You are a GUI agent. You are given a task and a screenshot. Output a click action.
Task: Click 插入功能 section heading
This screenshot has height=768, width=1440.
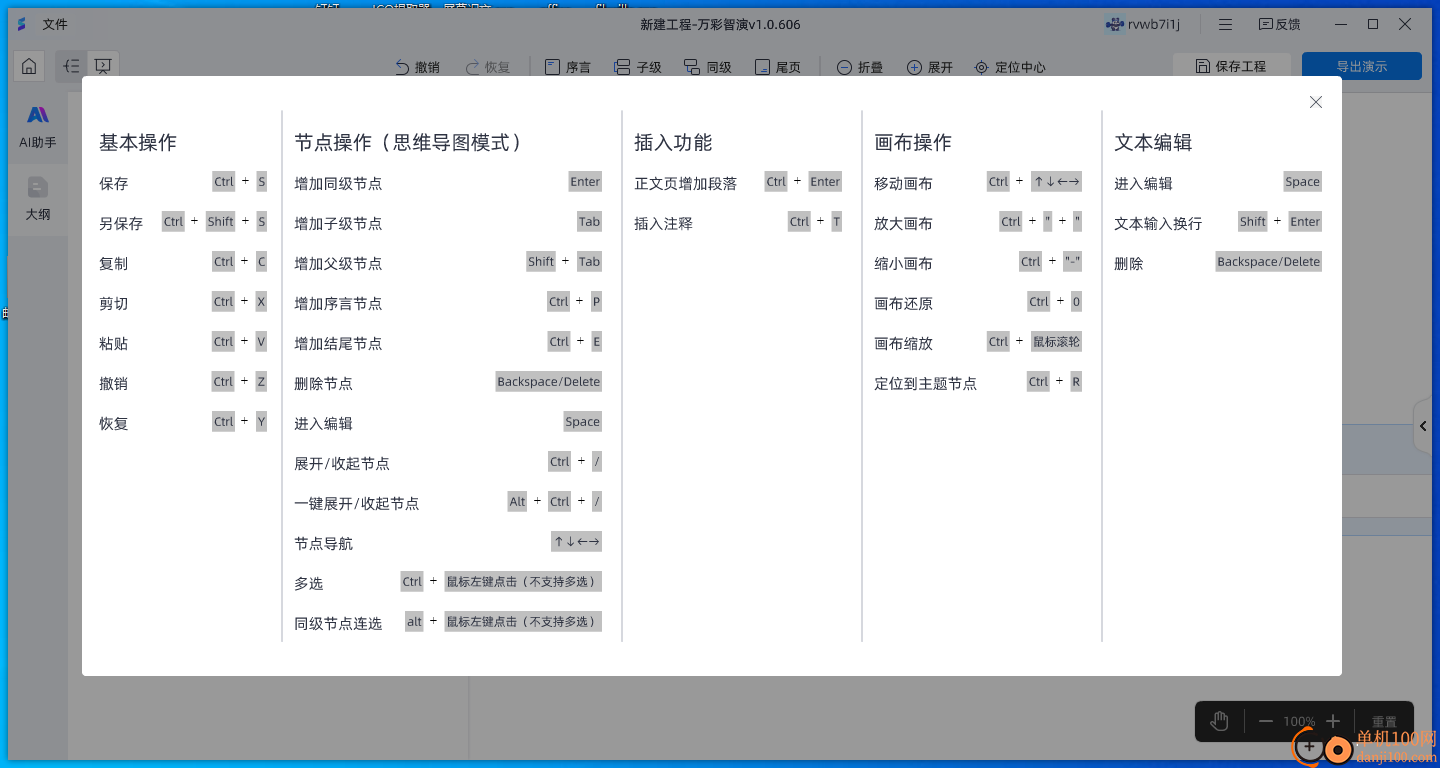[673, 142]
